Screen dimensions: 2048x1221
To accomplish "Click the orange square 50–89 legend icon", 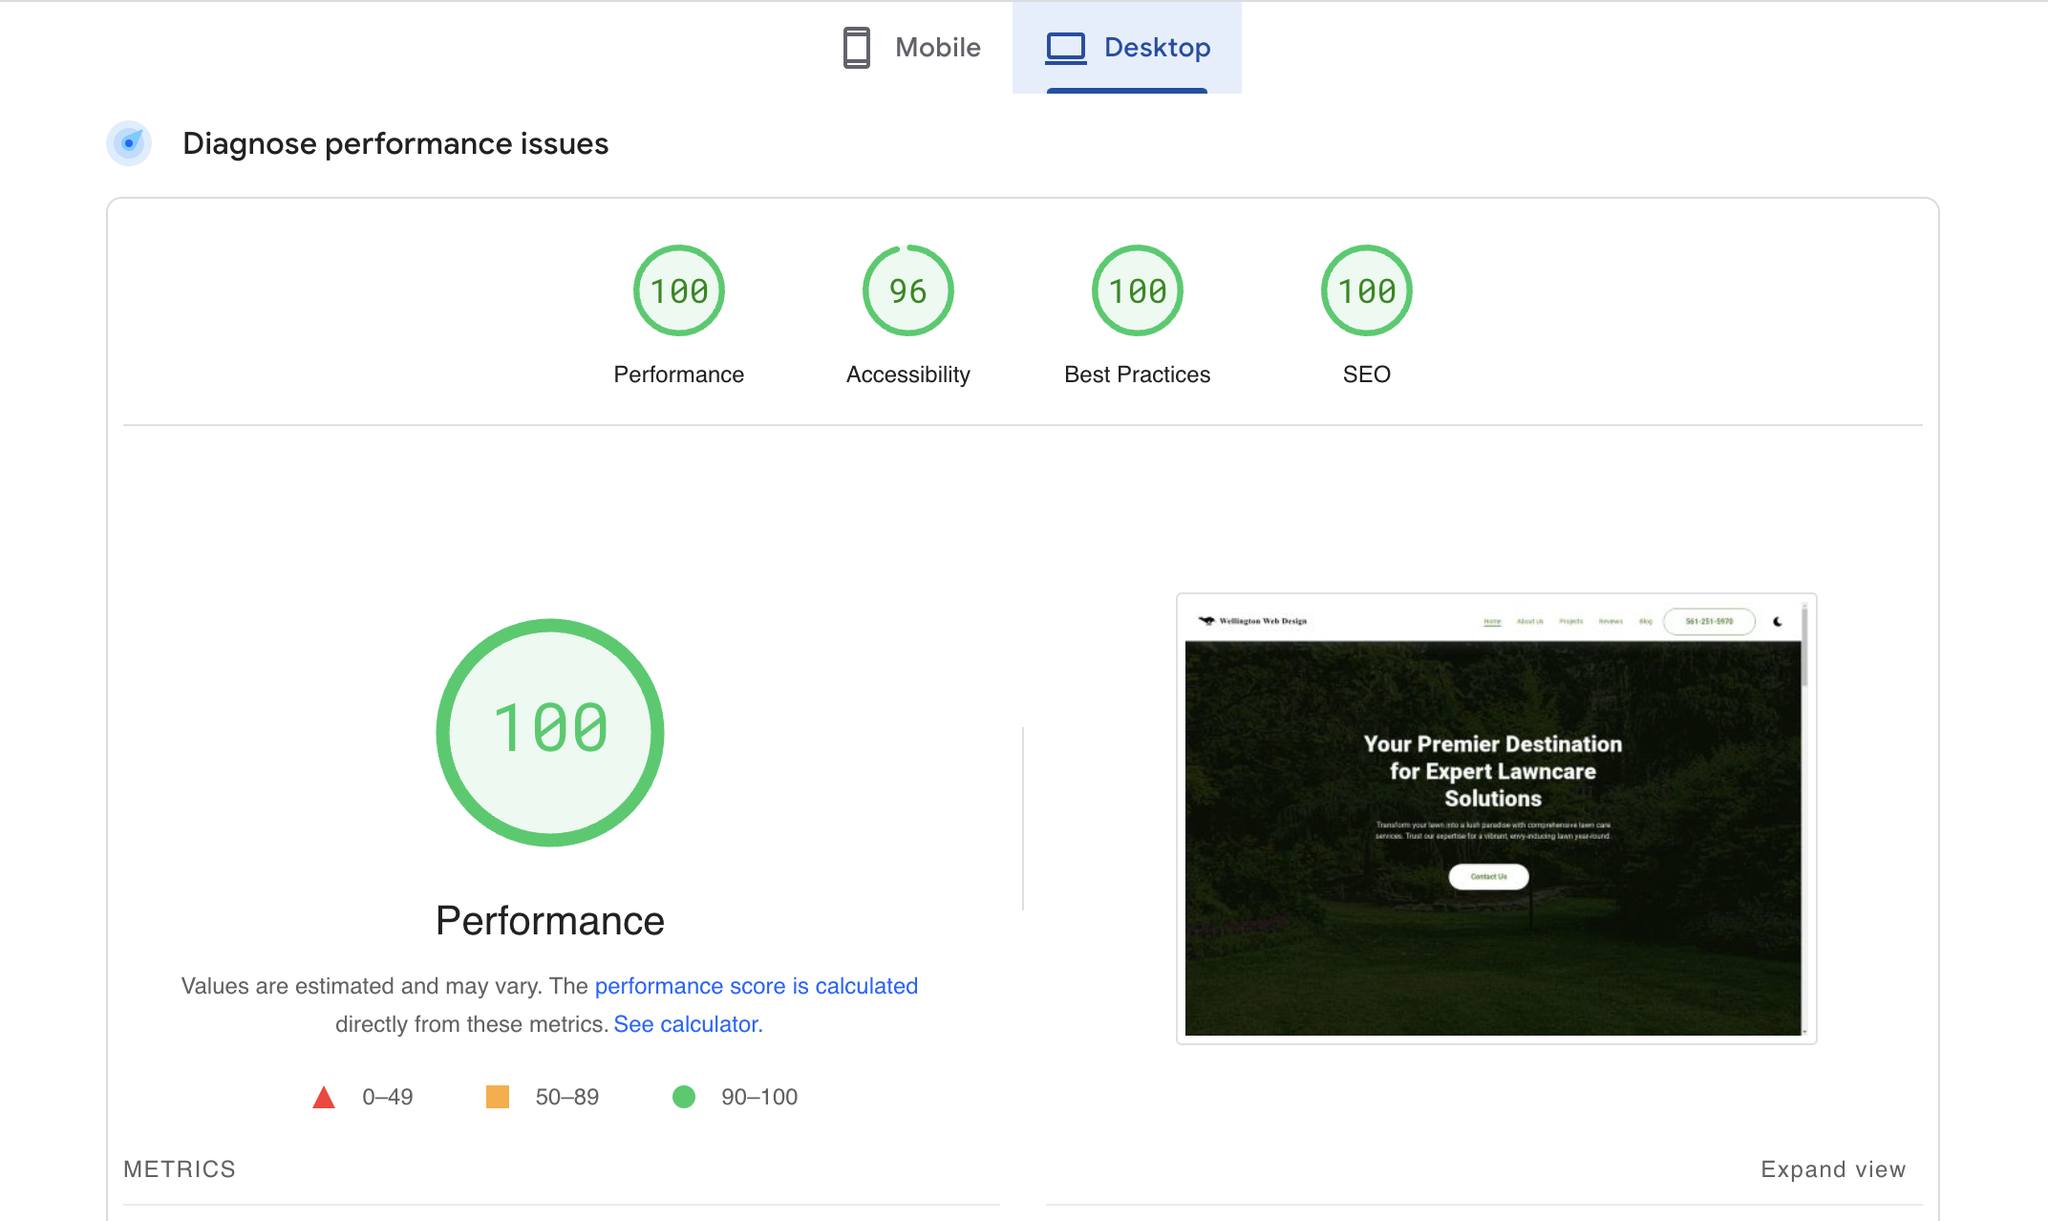I will click(497, 1097).
